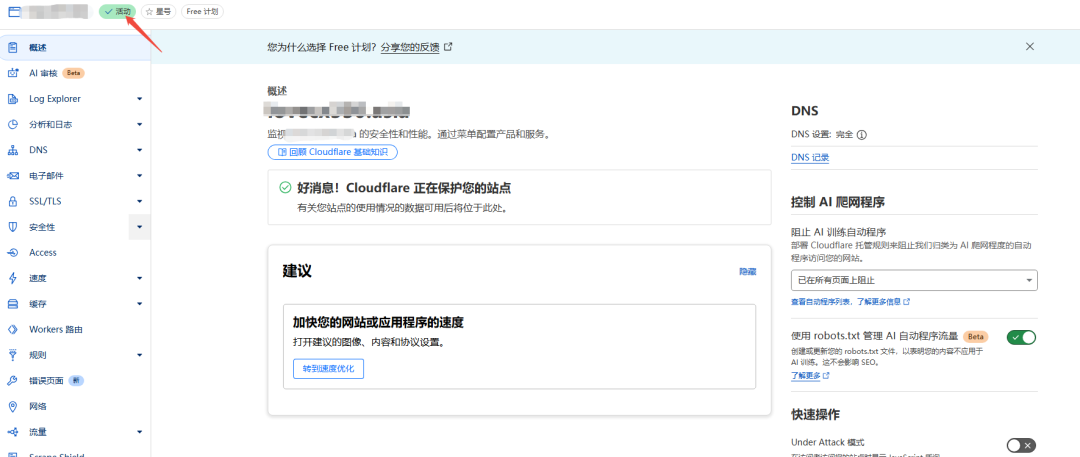
Task: Click the 电子邮件 envelope icon
Action: click(12, 176)
